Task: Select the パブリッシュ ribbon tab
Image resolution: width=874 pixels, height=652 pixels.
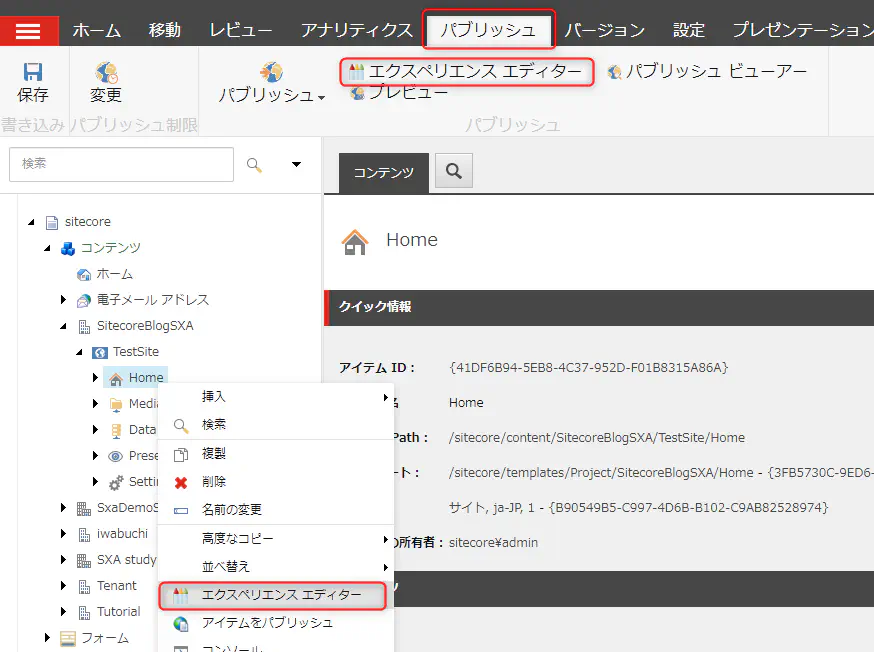Action: tap(488, 30)
